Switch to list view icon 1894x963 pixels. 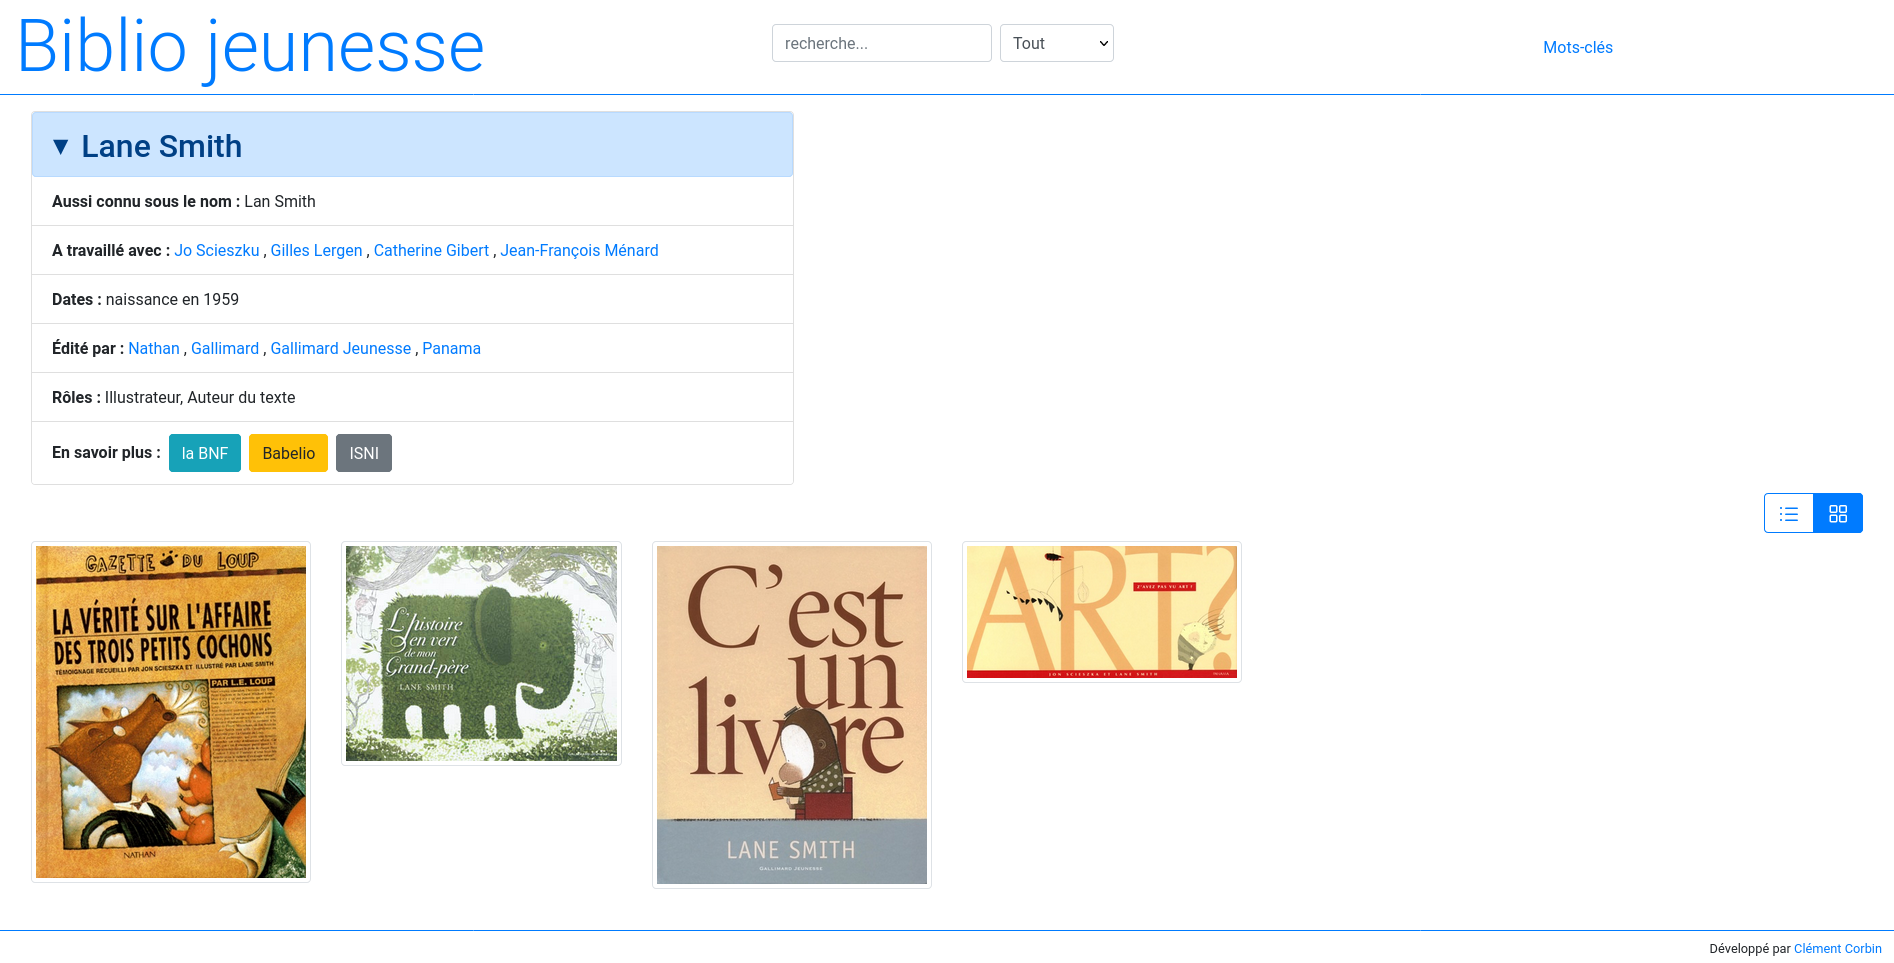pos(1789,513)
